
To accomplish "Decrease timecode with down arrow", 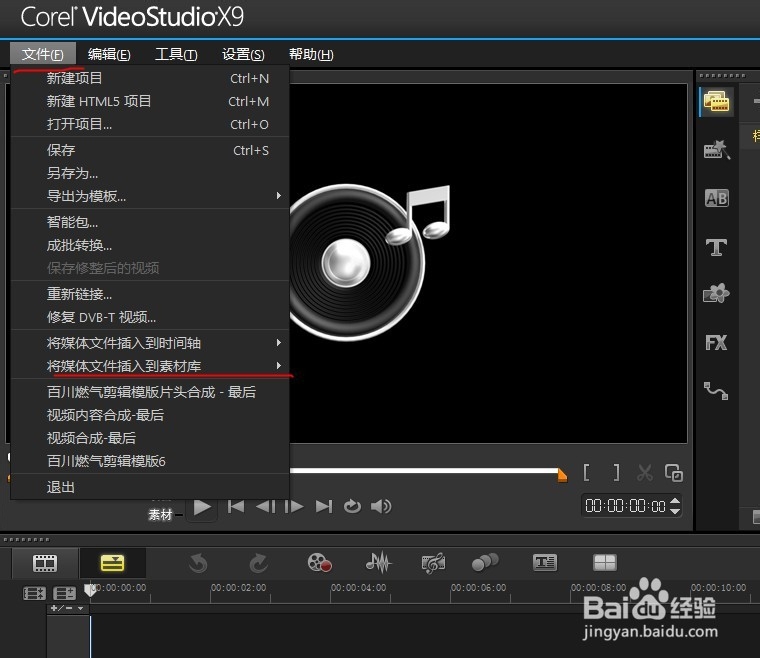I will [x=675, y=511].
